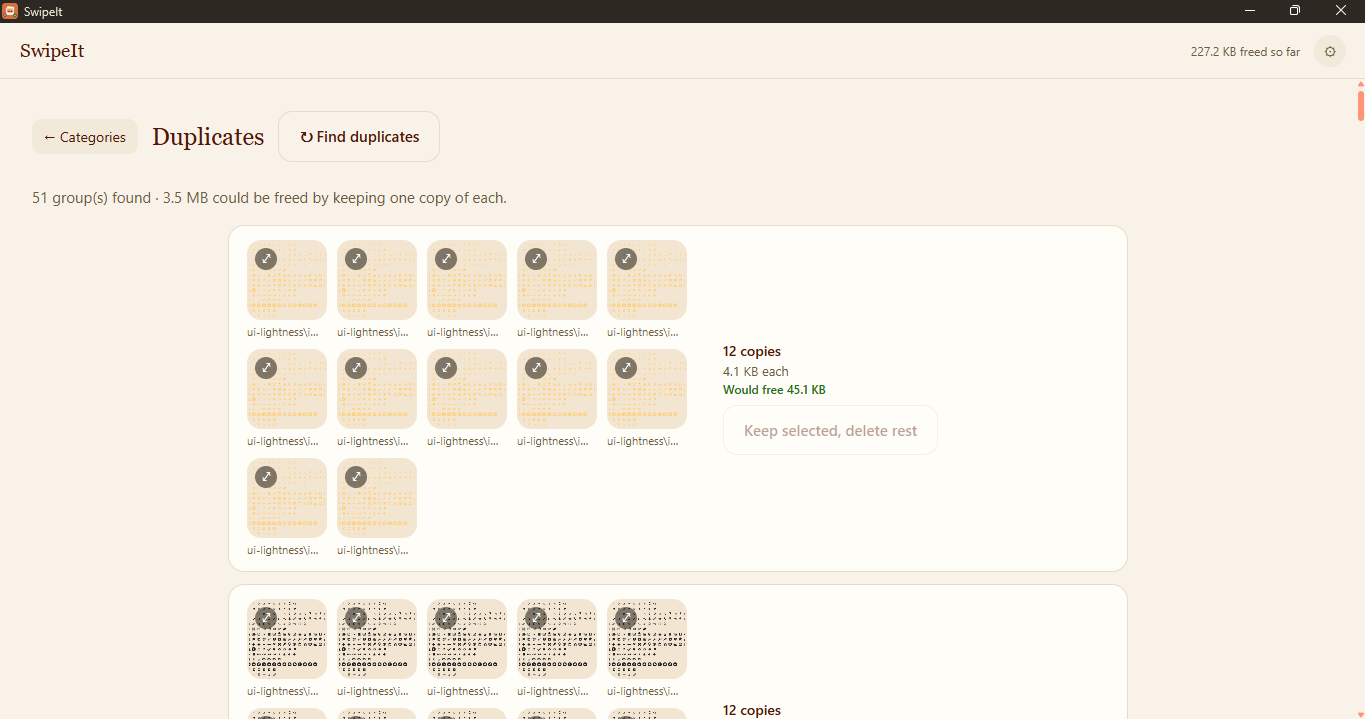Click the SwipeIt header logo text
This screenshot has height=719, width=1365.
coord(52,51)
